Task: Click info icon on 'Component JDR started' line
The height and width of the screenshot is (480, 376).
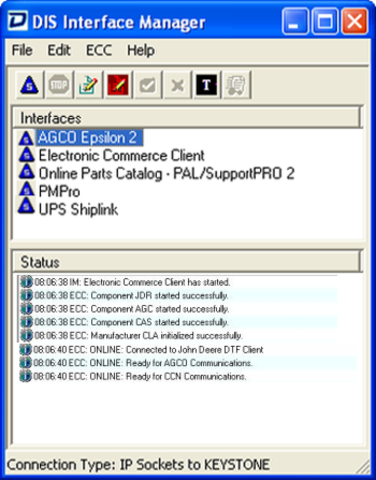Action: pyautogui.click(x=26, y=295)
